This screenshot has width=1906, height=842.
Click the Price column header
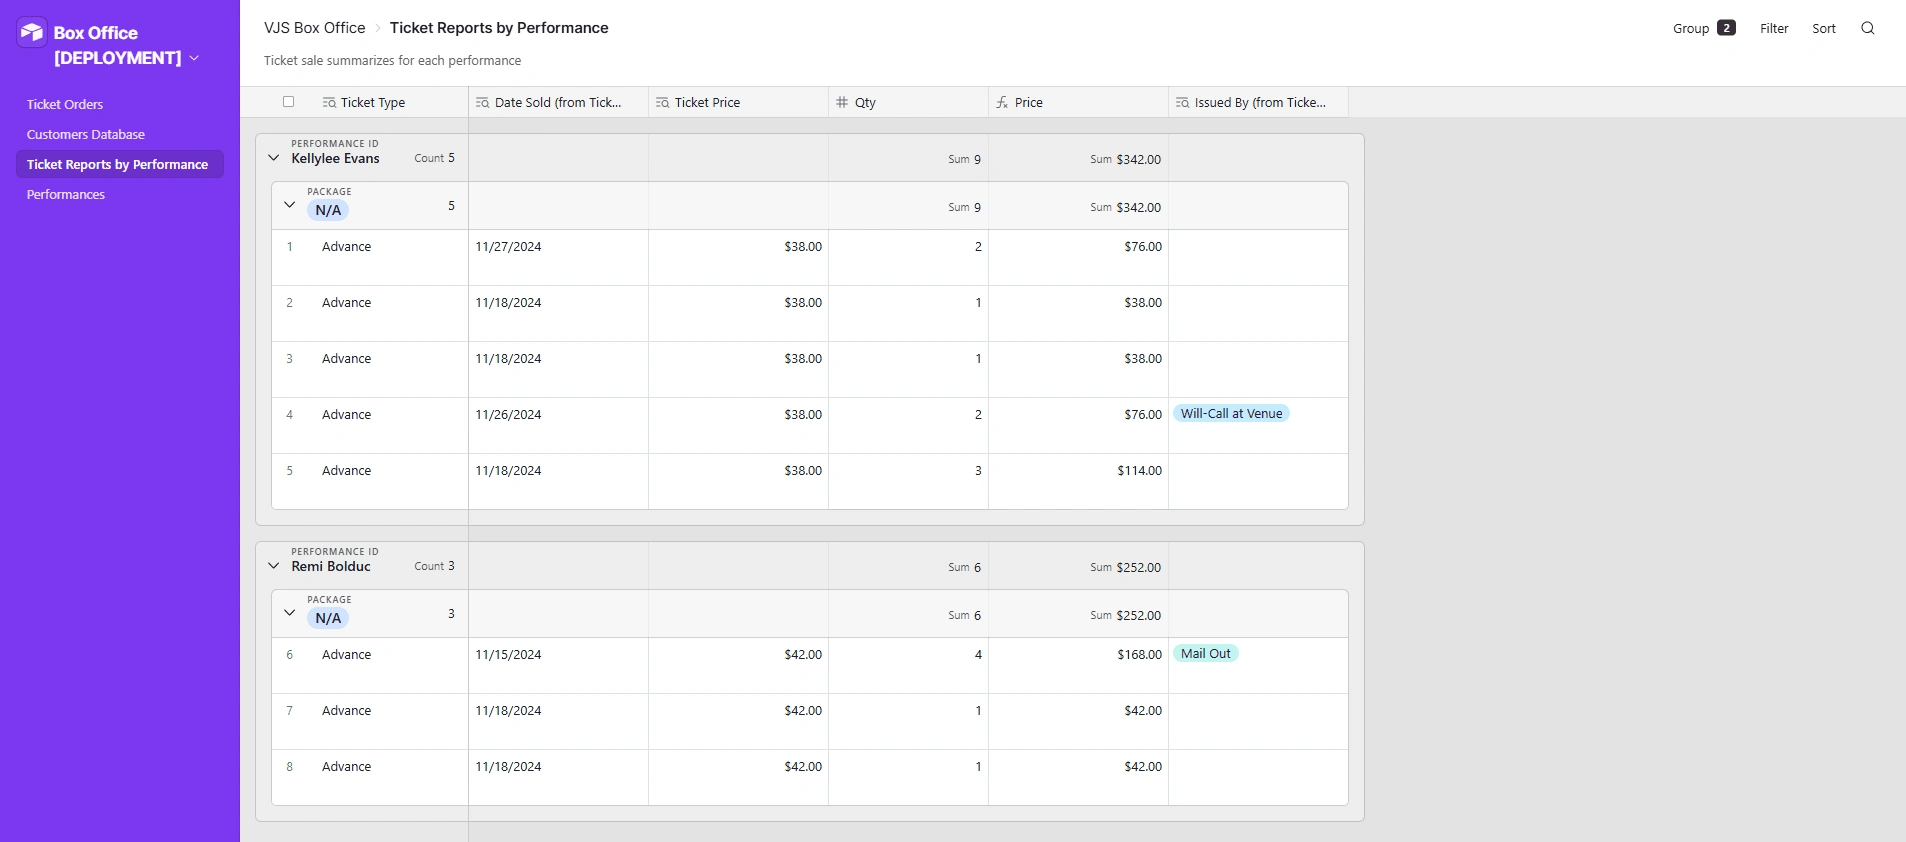[1078, 102]
